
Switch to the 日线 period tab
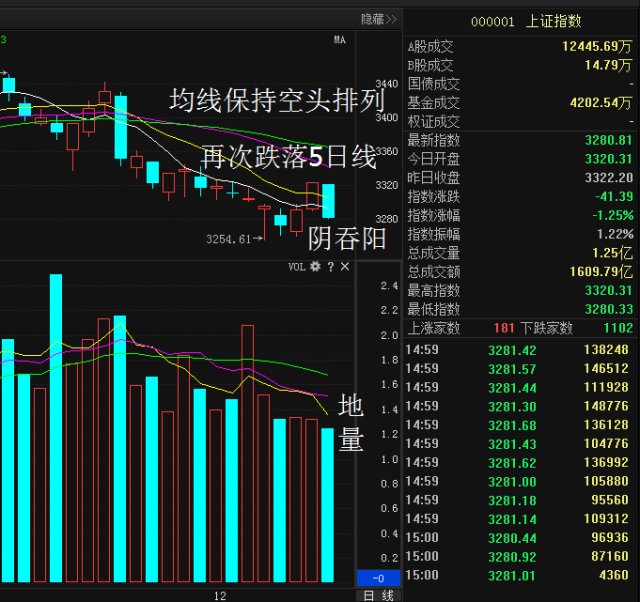(x=378, y=596)
